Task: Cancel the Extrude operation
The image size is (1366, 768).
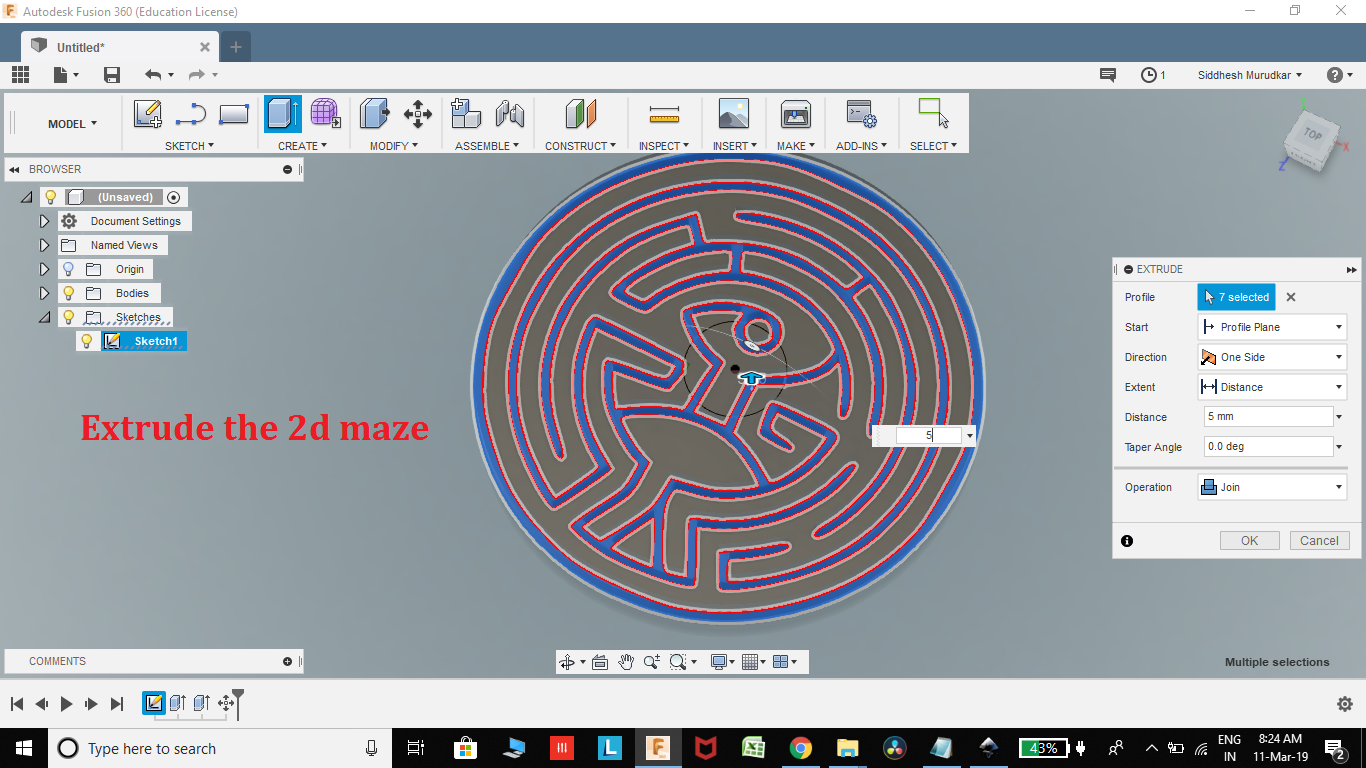Action: (x=1319, y=540)
